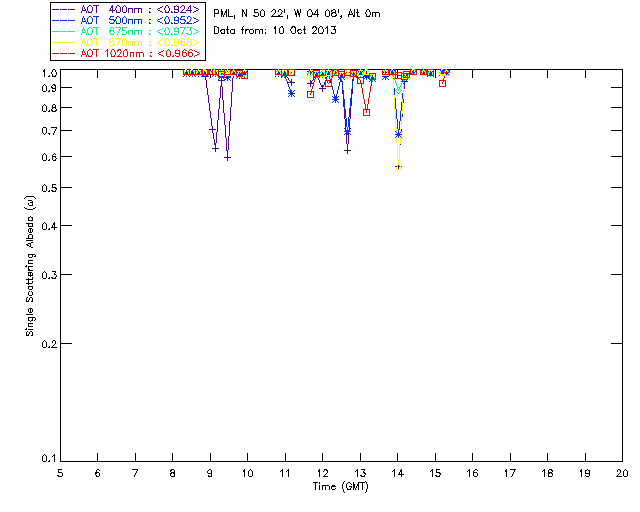640x512 pixels.
Task: Click the x-axis tick label 16
Action: point(473,473)
